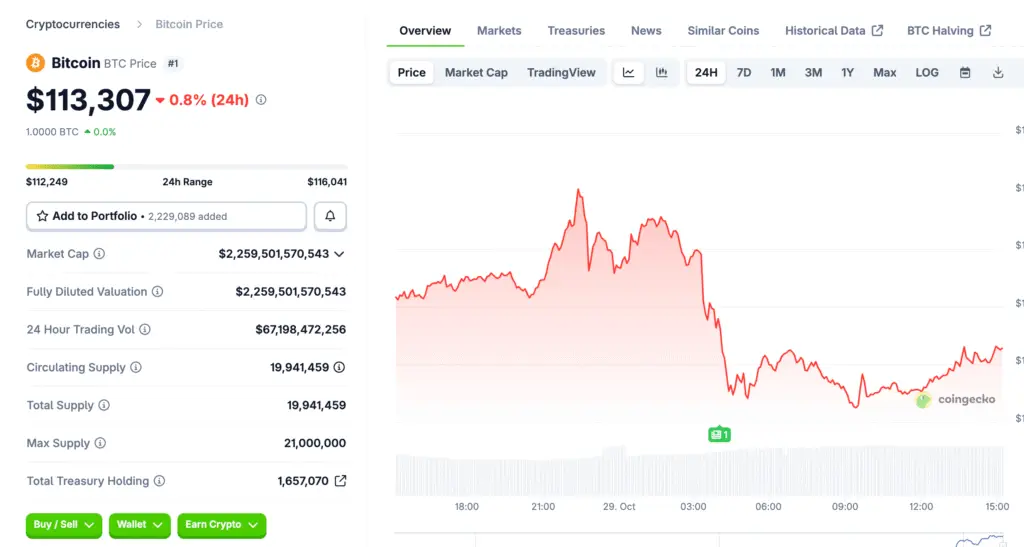Click the line chart icon
The width and height of the screenshot is (1024, 547).
pos(628,72)
